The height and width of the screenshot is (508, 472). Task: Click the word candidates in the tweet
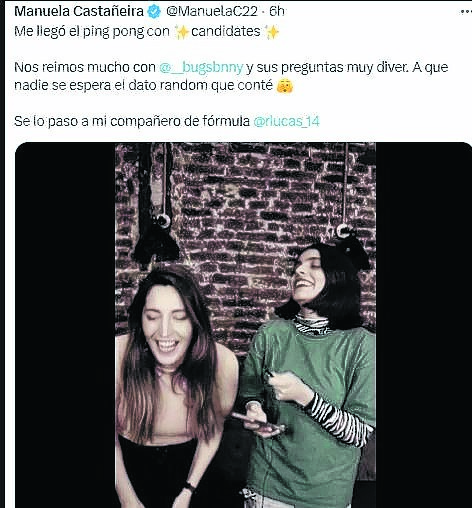(226, 32)
